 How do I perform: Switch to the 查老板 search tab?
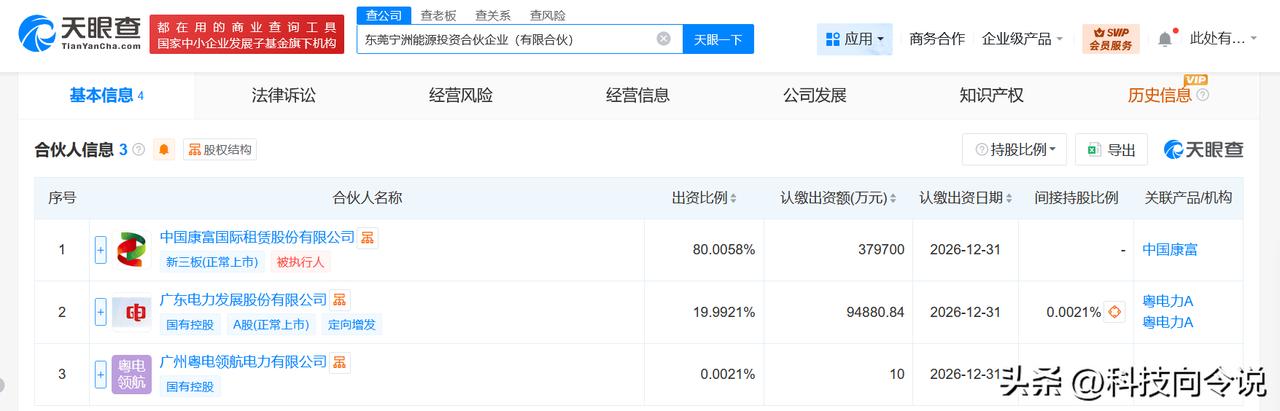(438, 15)
